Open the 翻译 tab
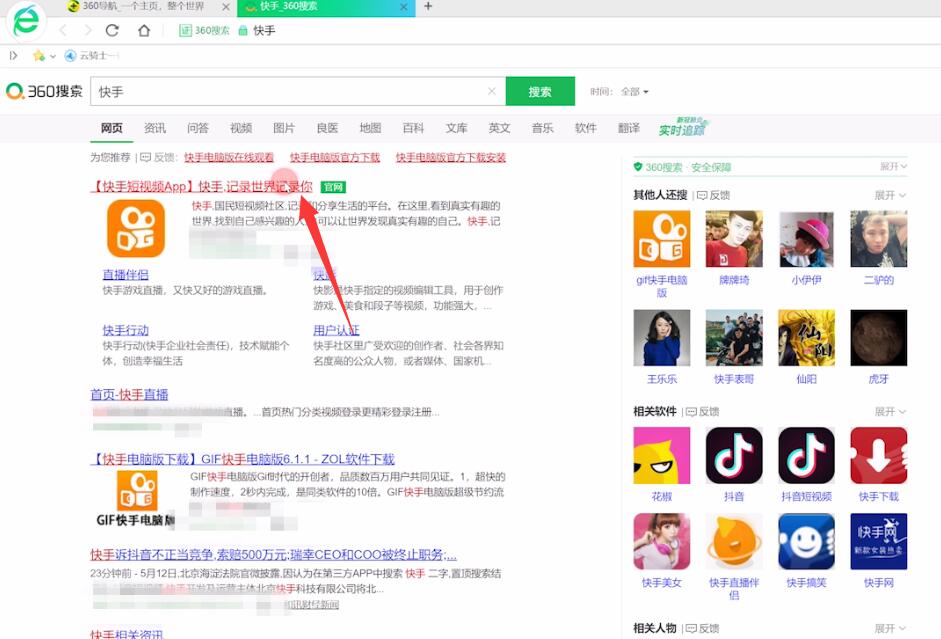Viewport: 941px width, 639px height. click(x=629, y=128)
